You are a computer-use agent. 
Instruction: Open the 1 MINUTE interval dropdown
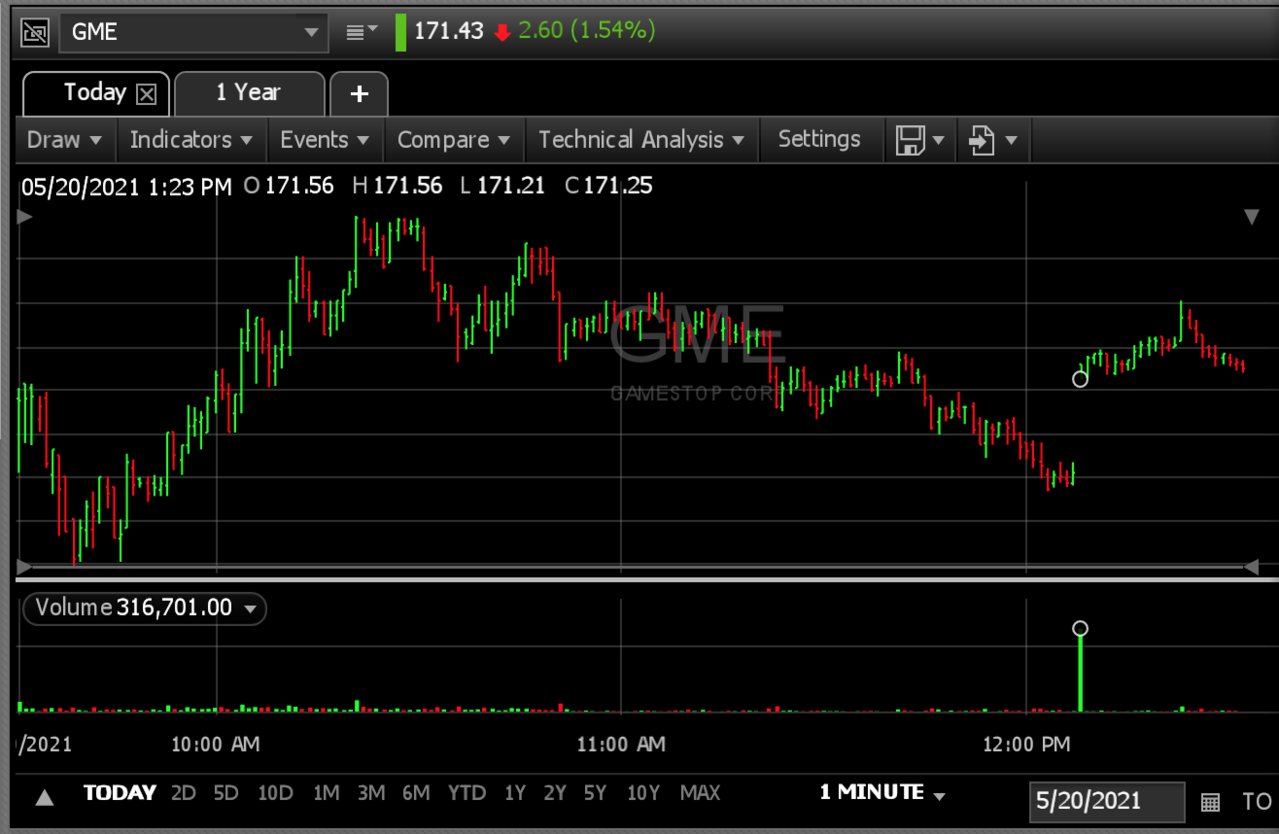pos(883,793)
